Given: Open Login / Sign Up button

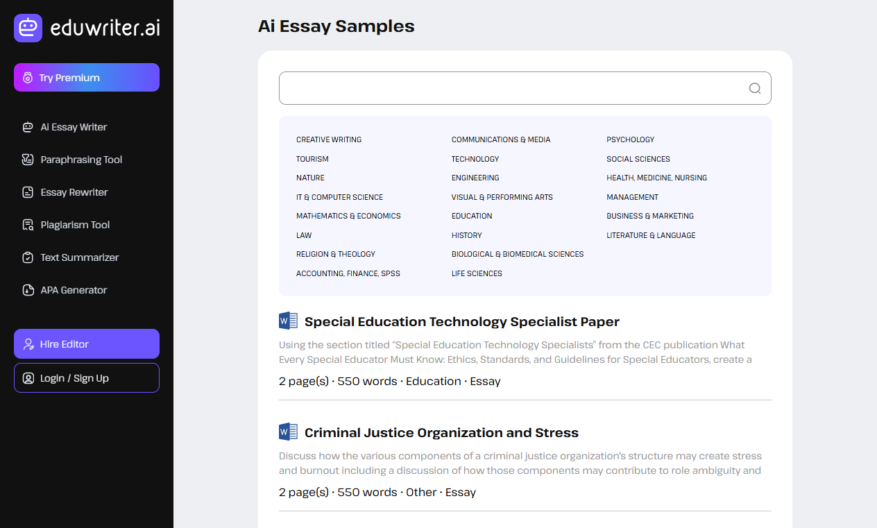Looking at the screenshot, I should 87,378.
